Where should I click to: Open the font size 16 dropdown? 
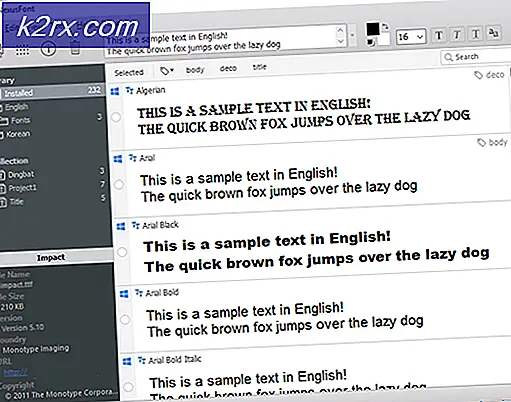411,37
